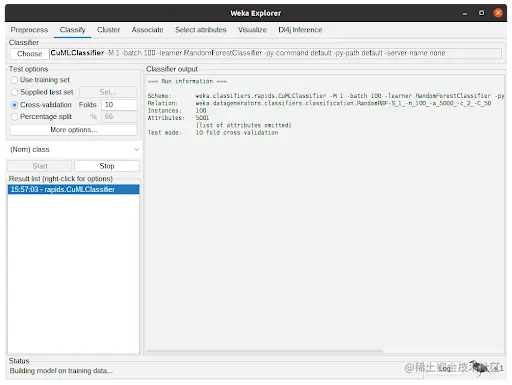This screenshot has width=512, height=385.
Task: Open the (Nom) class attribute dropdown
Action: [74, 149]
